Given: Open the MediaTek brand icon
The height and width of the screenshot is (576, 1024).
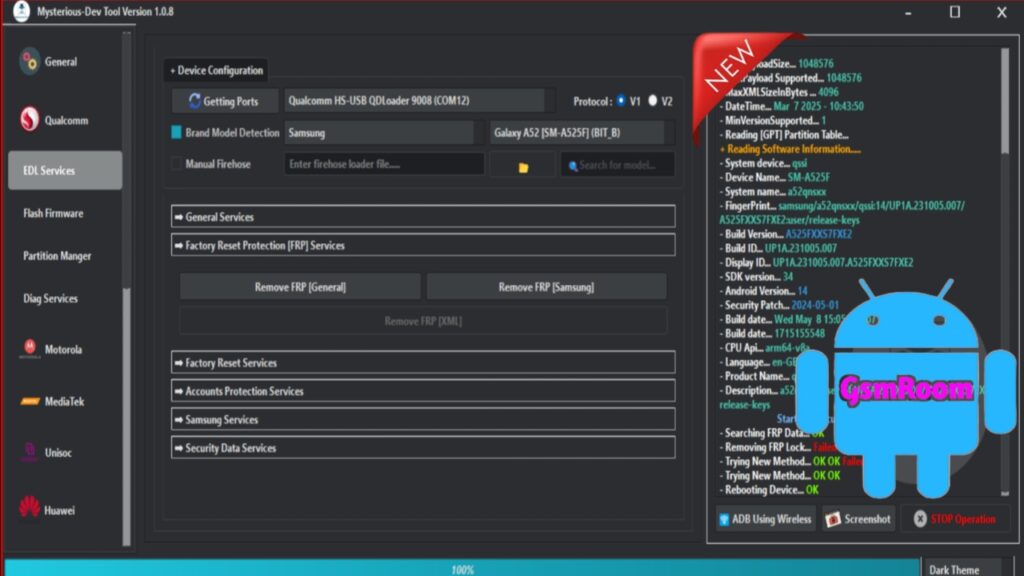Looking at the screenshot, I should (x=29, y=401).
